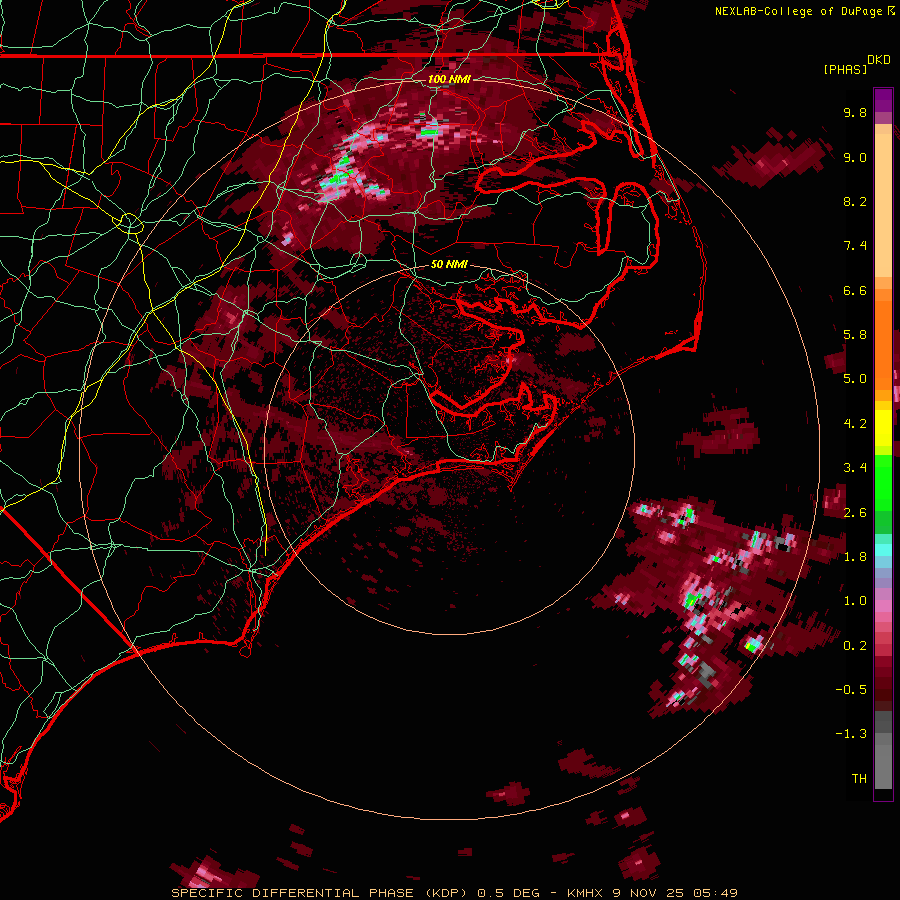Select the 6.6 scale value

tap(855, 290)
